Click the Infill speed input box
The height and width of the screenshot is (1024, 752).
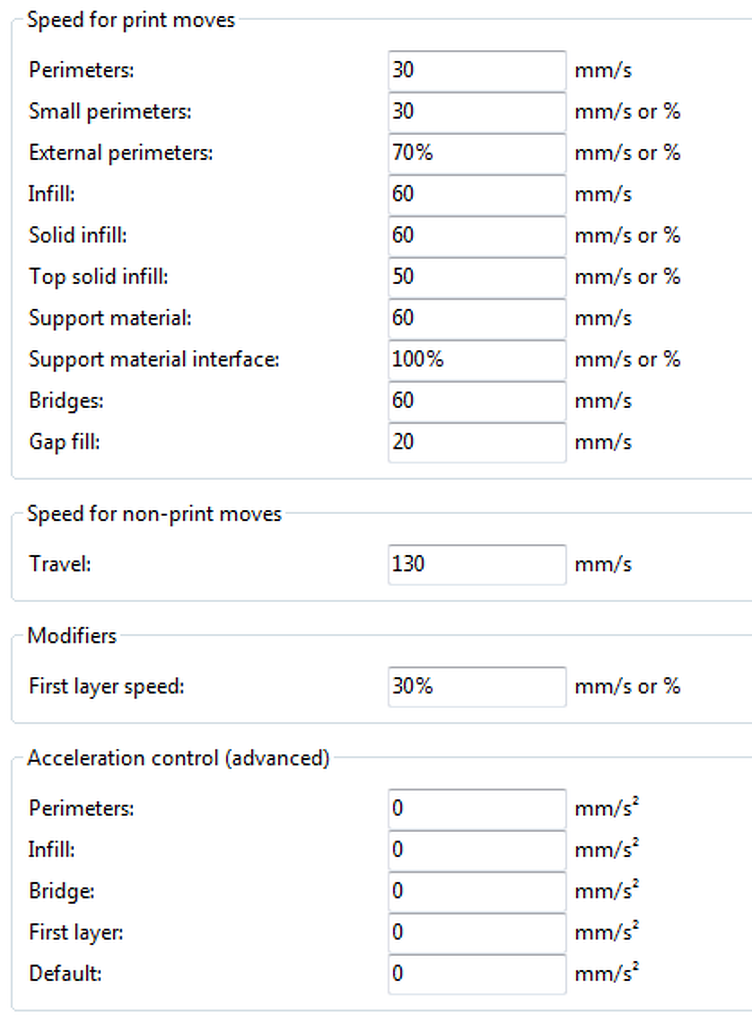pos(477,194)
